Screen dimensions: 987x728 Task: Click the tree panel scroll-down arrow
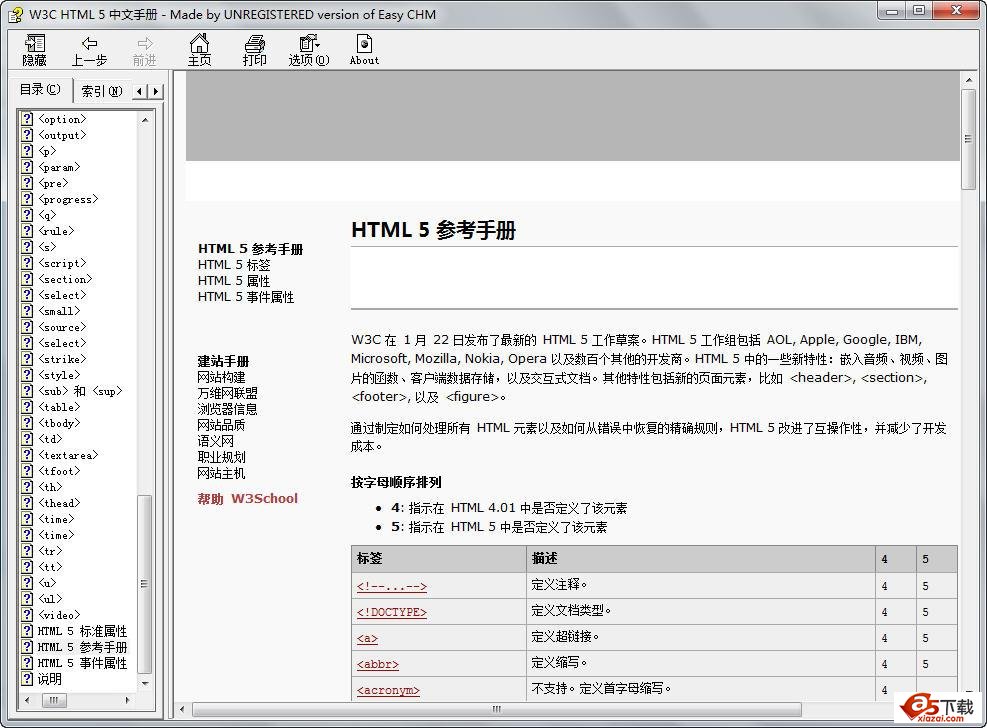pos(145,683)
